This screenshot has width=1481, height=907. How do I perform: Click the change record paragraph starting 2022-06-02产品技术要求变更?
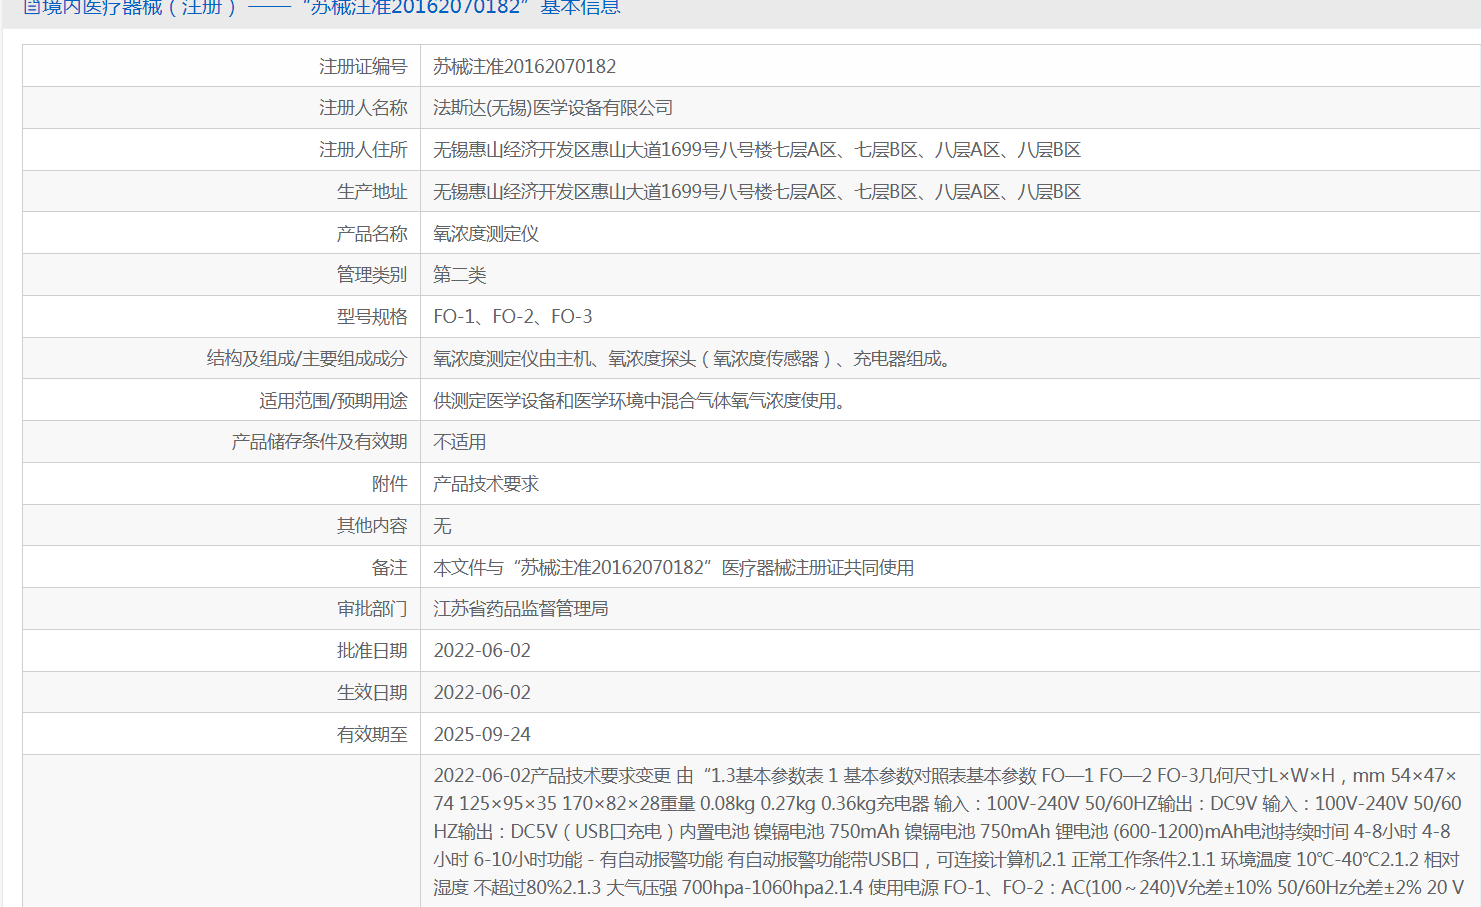click(948, 832)
